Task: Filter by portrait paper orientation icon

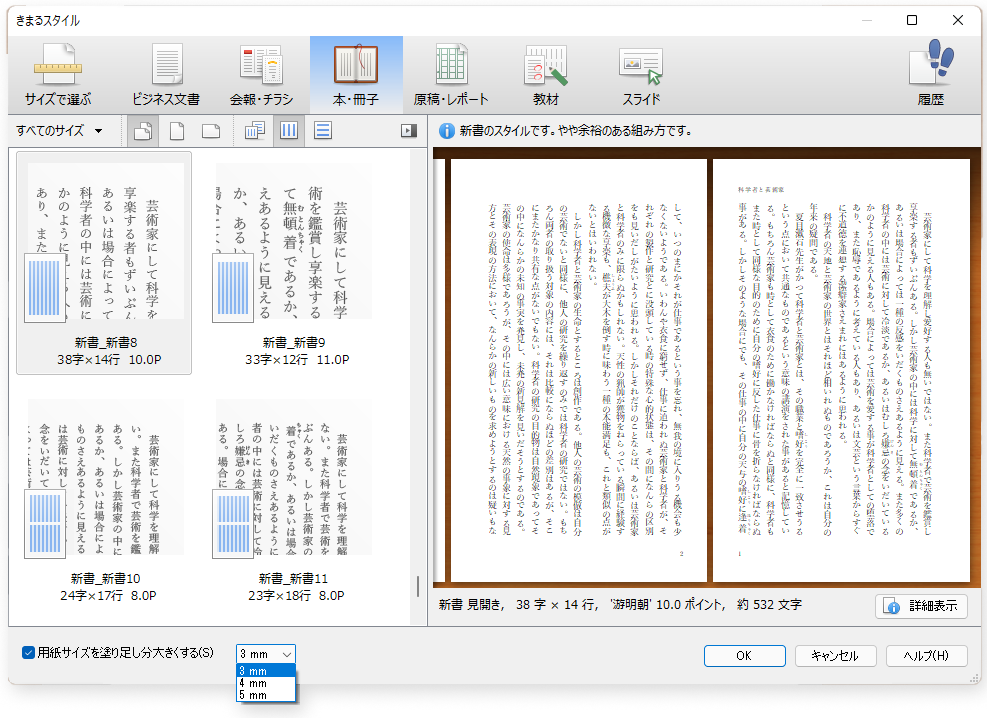Action: (176, 131)
